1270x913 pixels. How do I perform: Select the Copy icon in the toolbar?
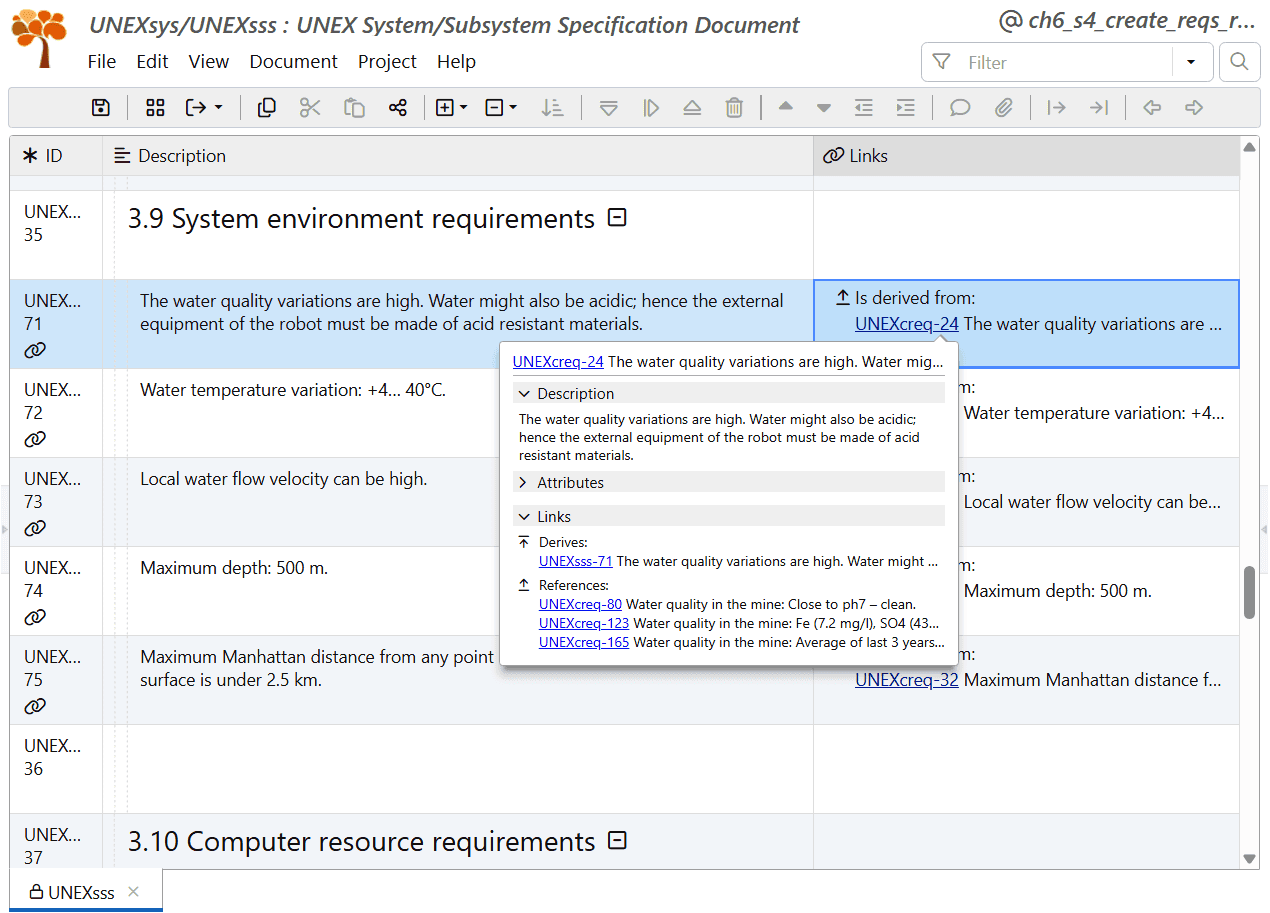[x=266, y=107]
